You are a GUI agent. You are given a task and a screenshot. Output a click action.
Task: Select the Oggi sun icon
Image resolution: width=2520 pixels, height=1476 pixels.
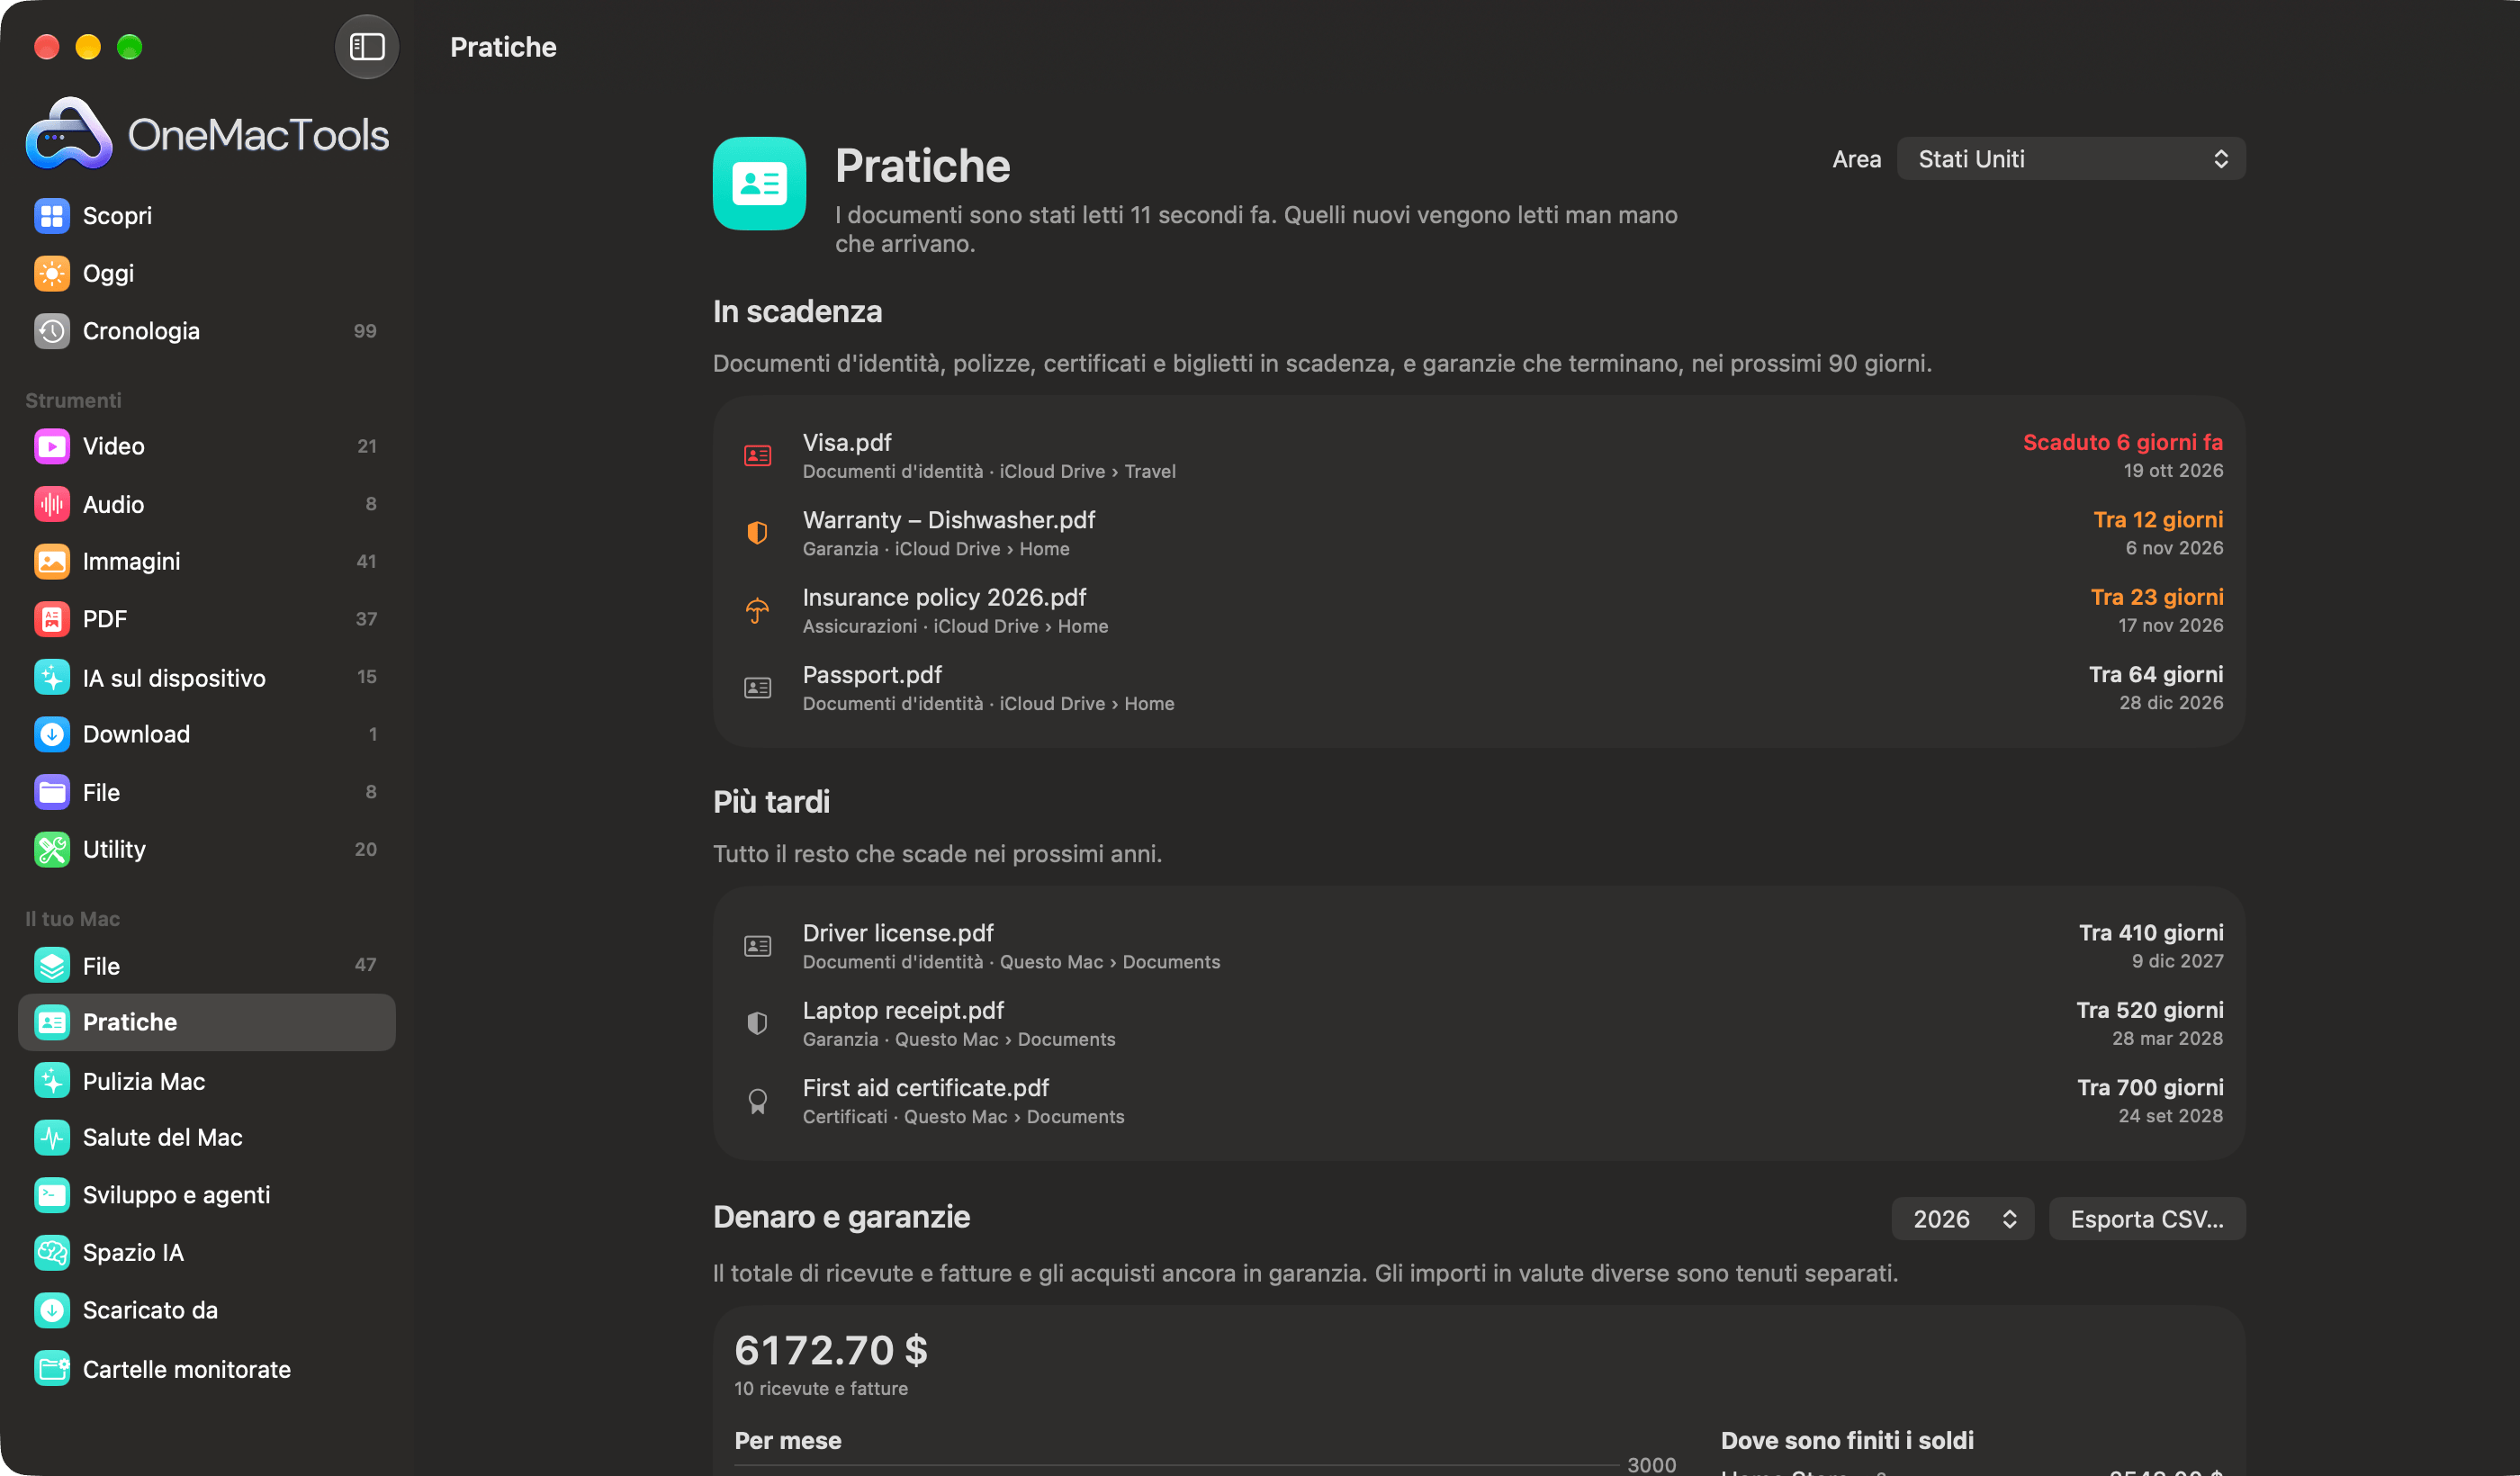tap(52, 273)
